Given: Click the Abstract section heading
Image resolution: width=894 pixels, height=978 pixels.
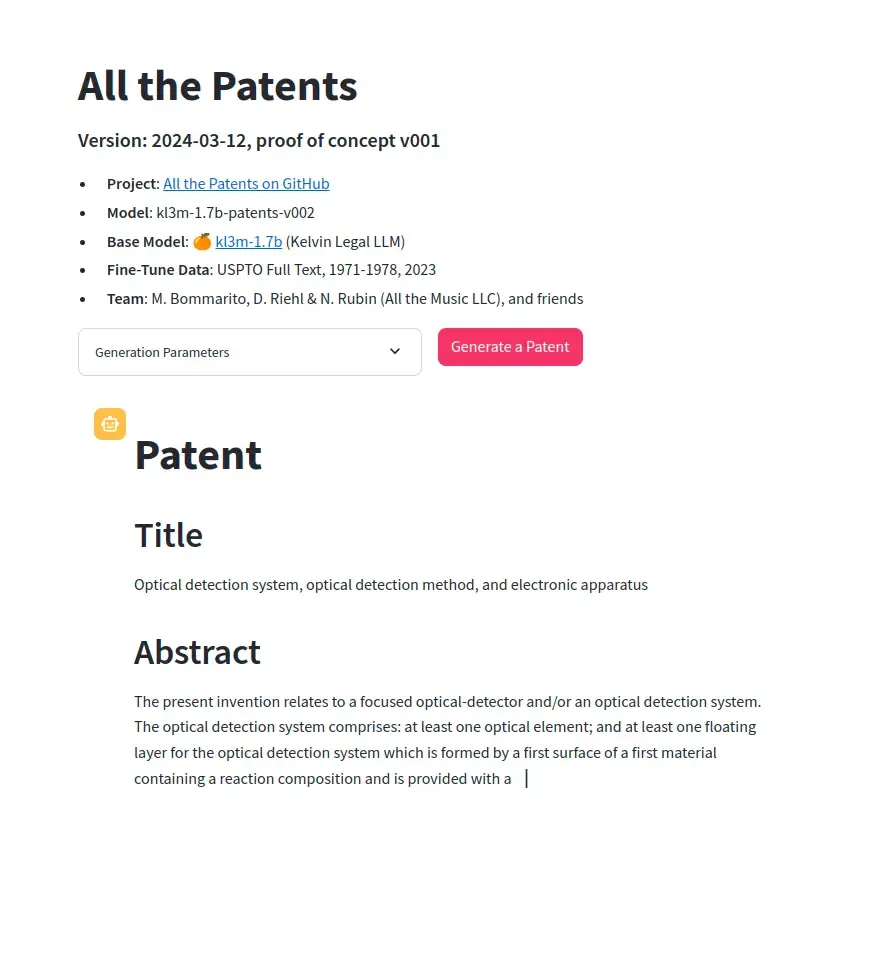Looking at the screenshot, I should tap(197, 652).
